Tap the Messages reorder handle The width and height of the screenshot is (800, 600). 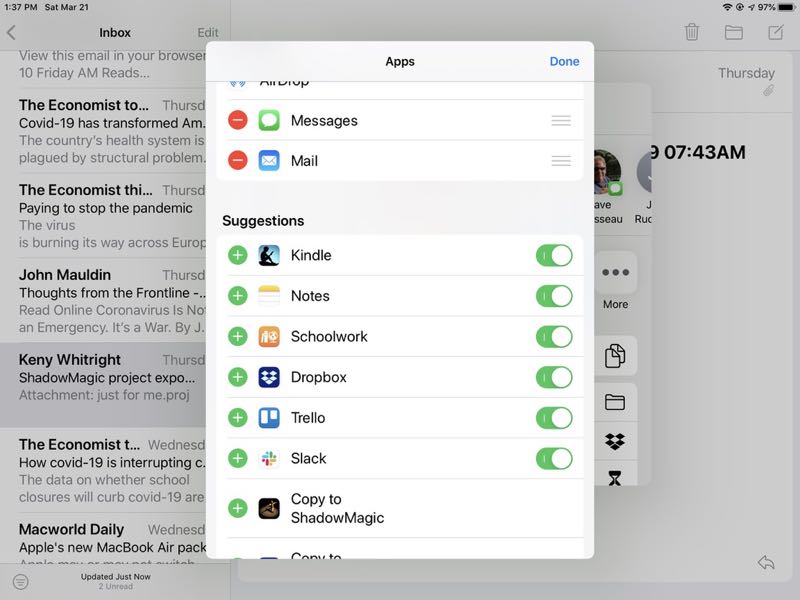561,120
